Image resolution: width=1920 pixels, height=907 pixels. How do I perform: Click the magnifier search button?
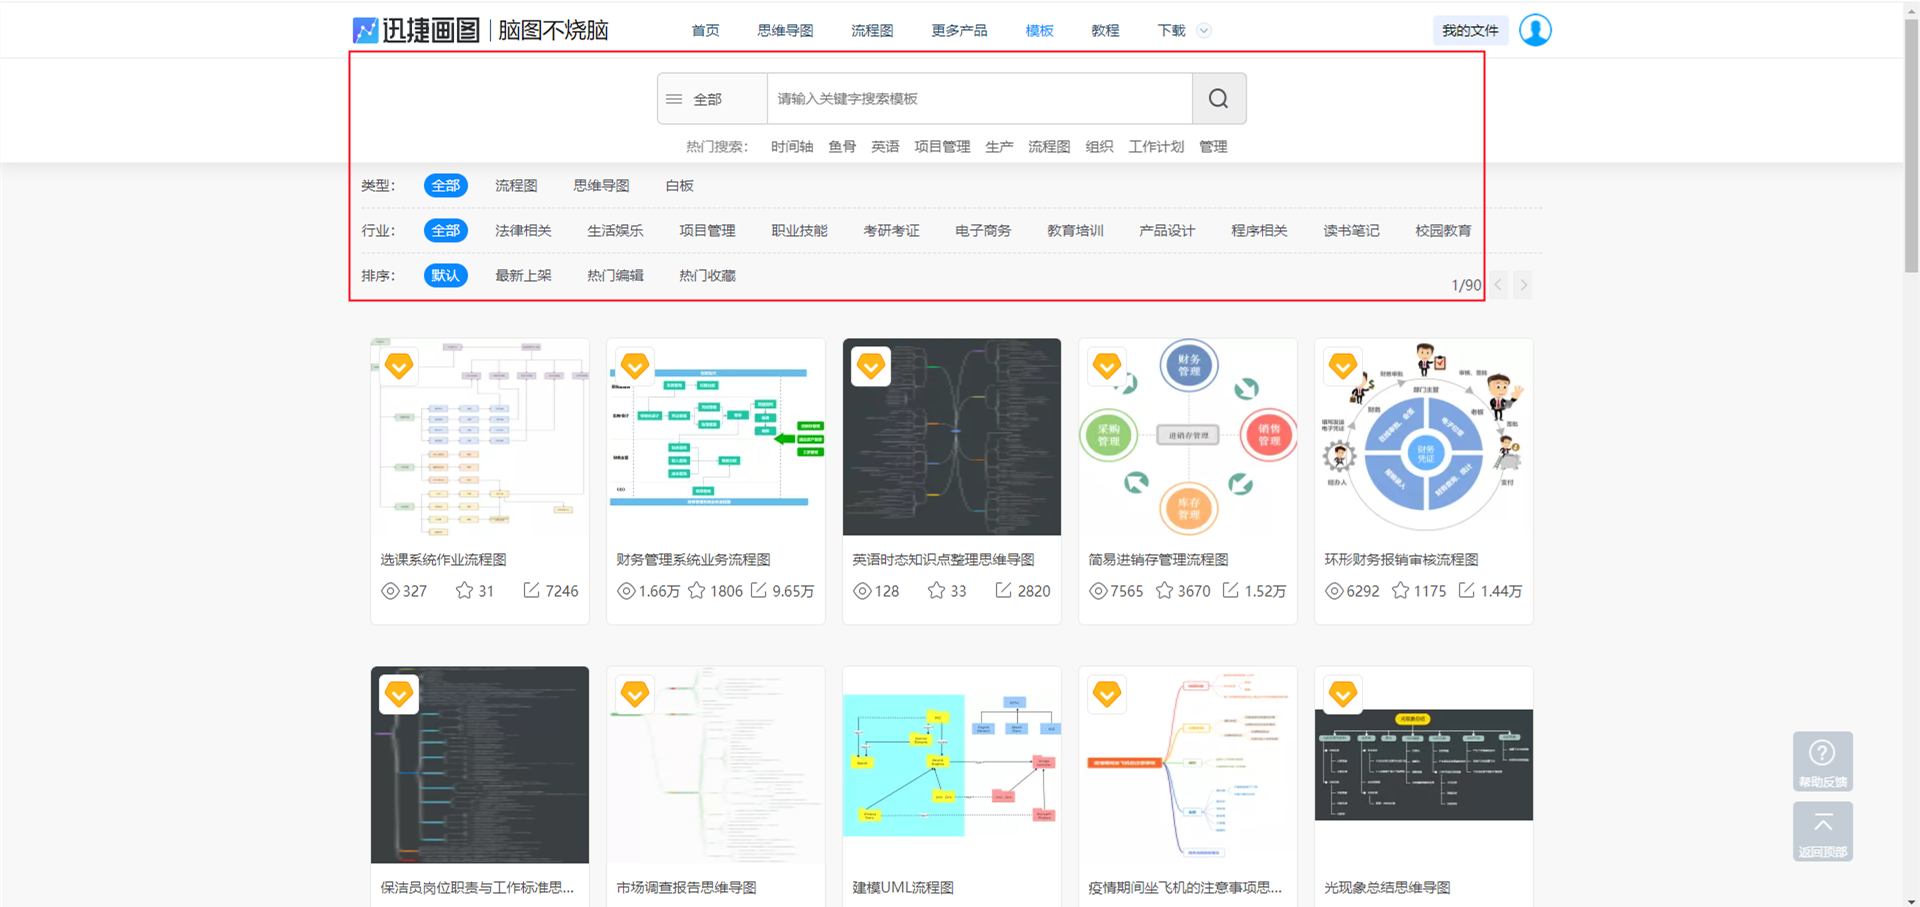click(1218, 98)
